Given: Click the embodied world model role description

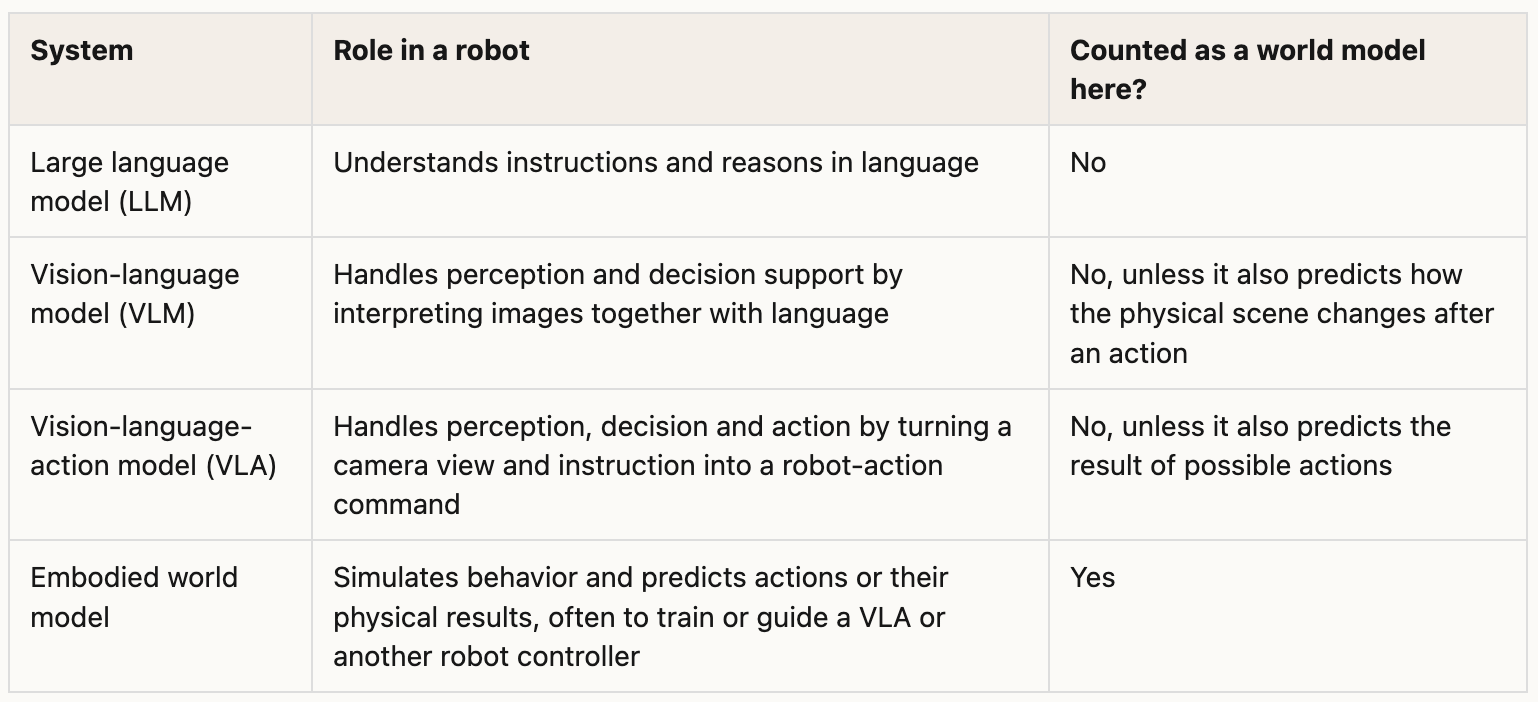Looking at the screenshot, I should (641, 617).
